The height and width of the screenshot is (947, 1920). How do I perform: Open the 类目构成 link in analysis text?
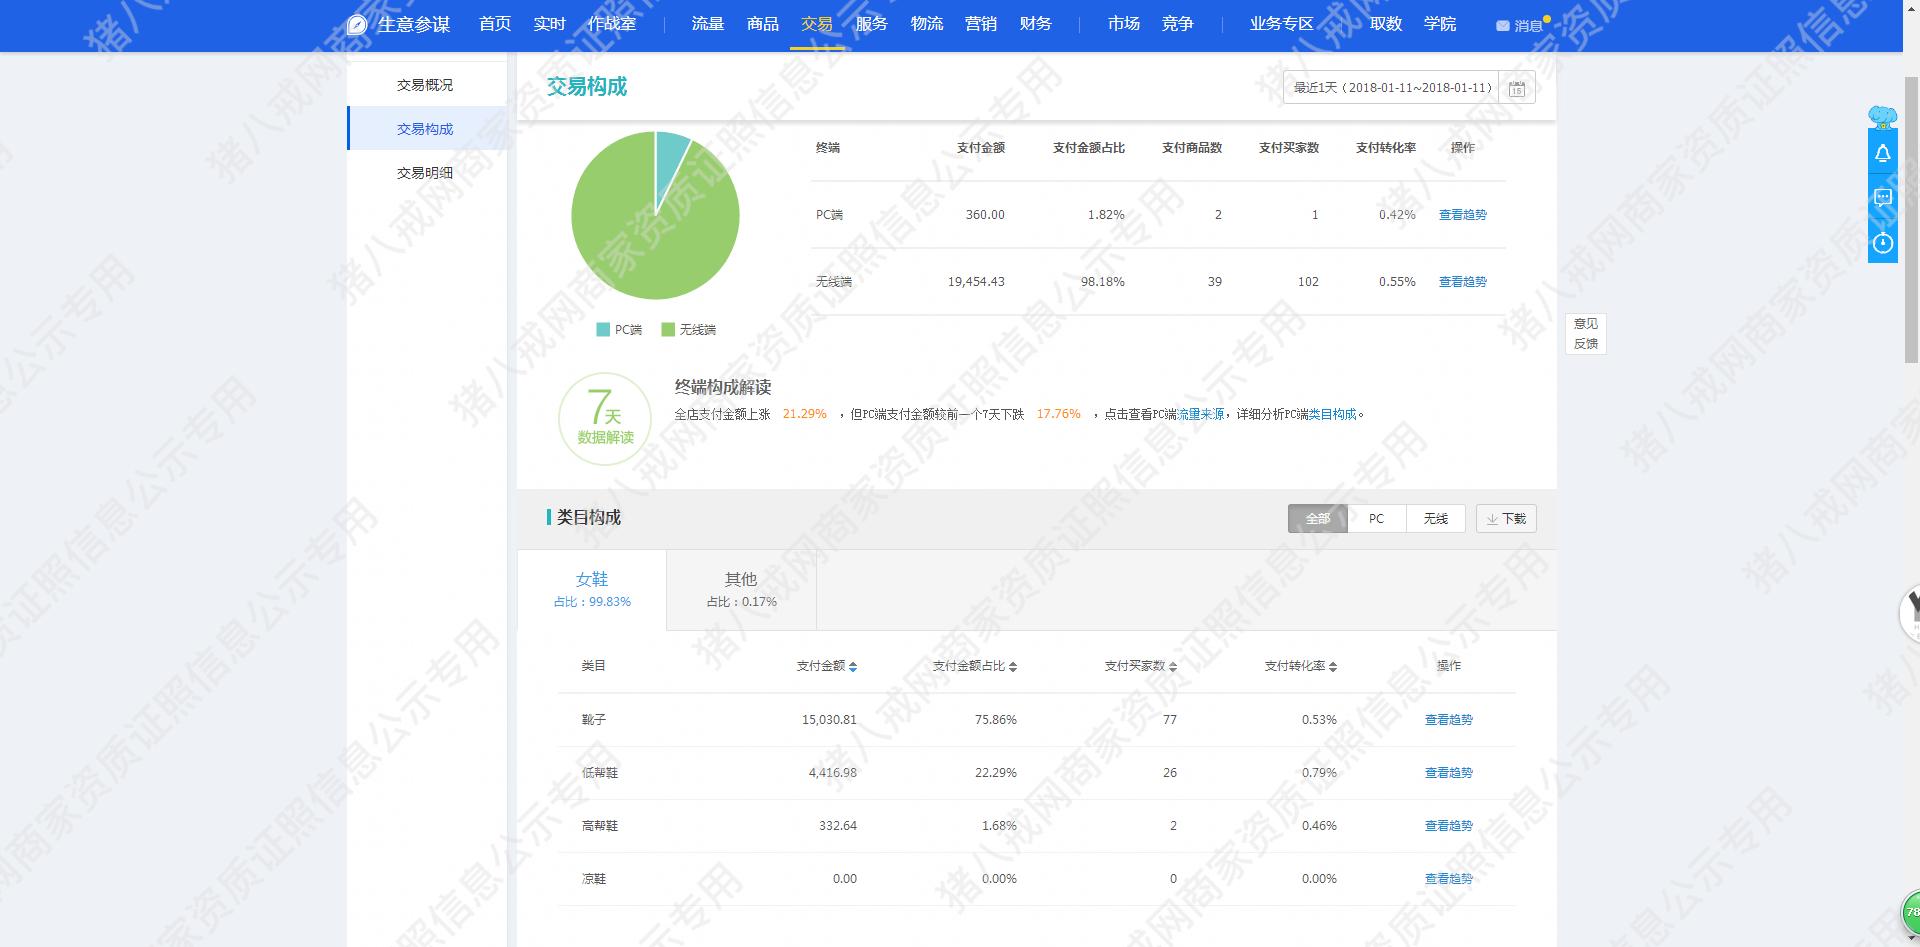click(x=1333, y=414)
